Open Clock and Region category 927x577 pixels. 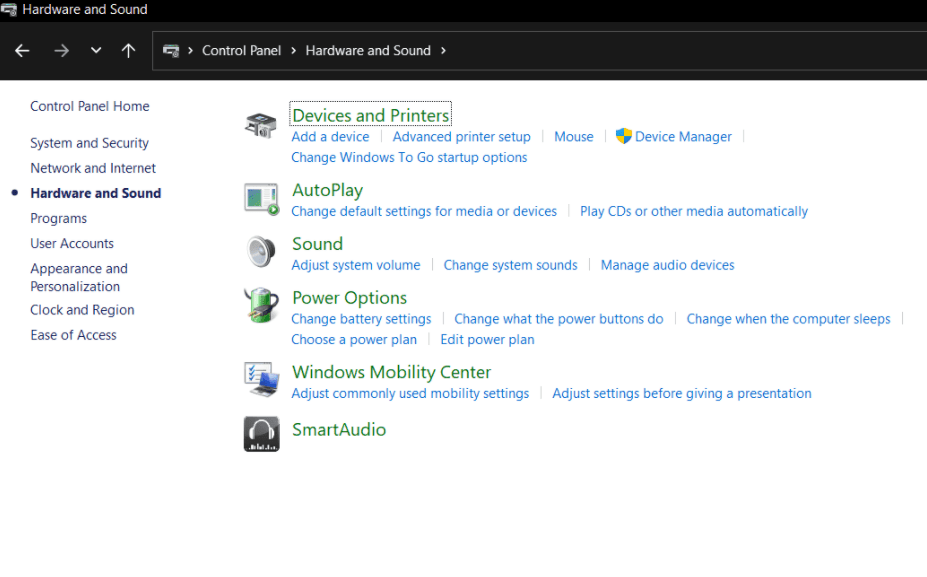(x=82, y=310)
